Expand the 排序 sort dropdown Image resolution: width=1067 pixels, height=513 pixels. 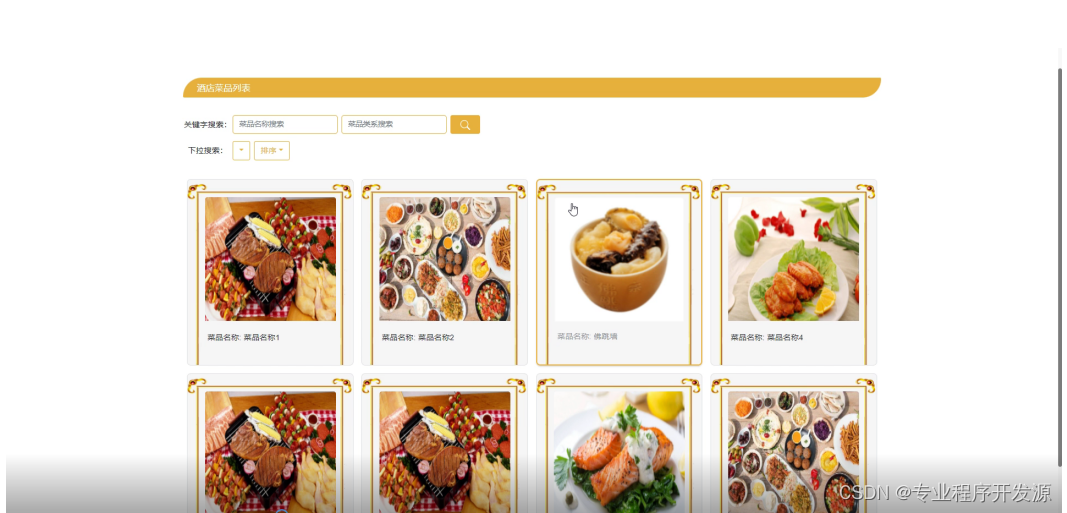coord(272,150)
